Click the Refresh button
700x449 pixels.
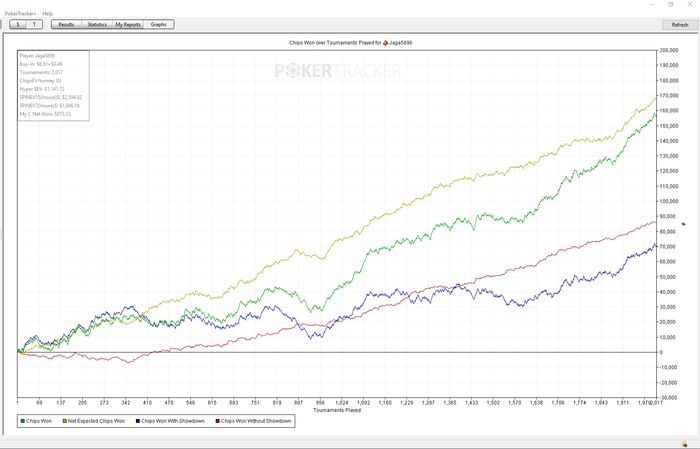[680, 25]
